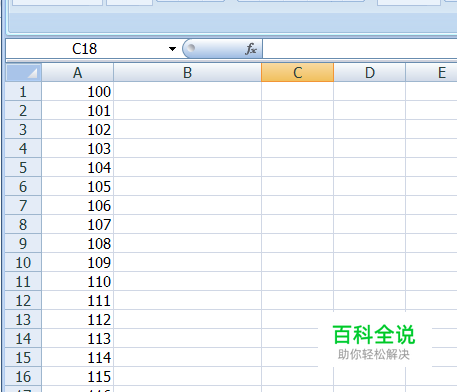Select row 4 header
This screenshot has width=457, height=392.
[23, 148]
